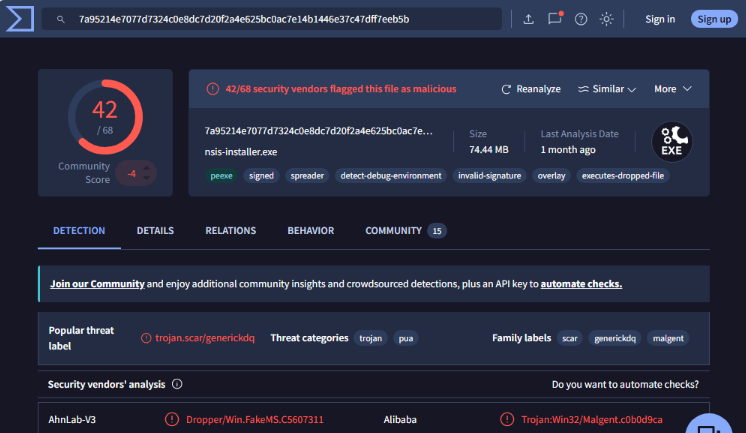Upvote the community score arrow
Viewport: 746px width, 433px height.
pos(147,168)
